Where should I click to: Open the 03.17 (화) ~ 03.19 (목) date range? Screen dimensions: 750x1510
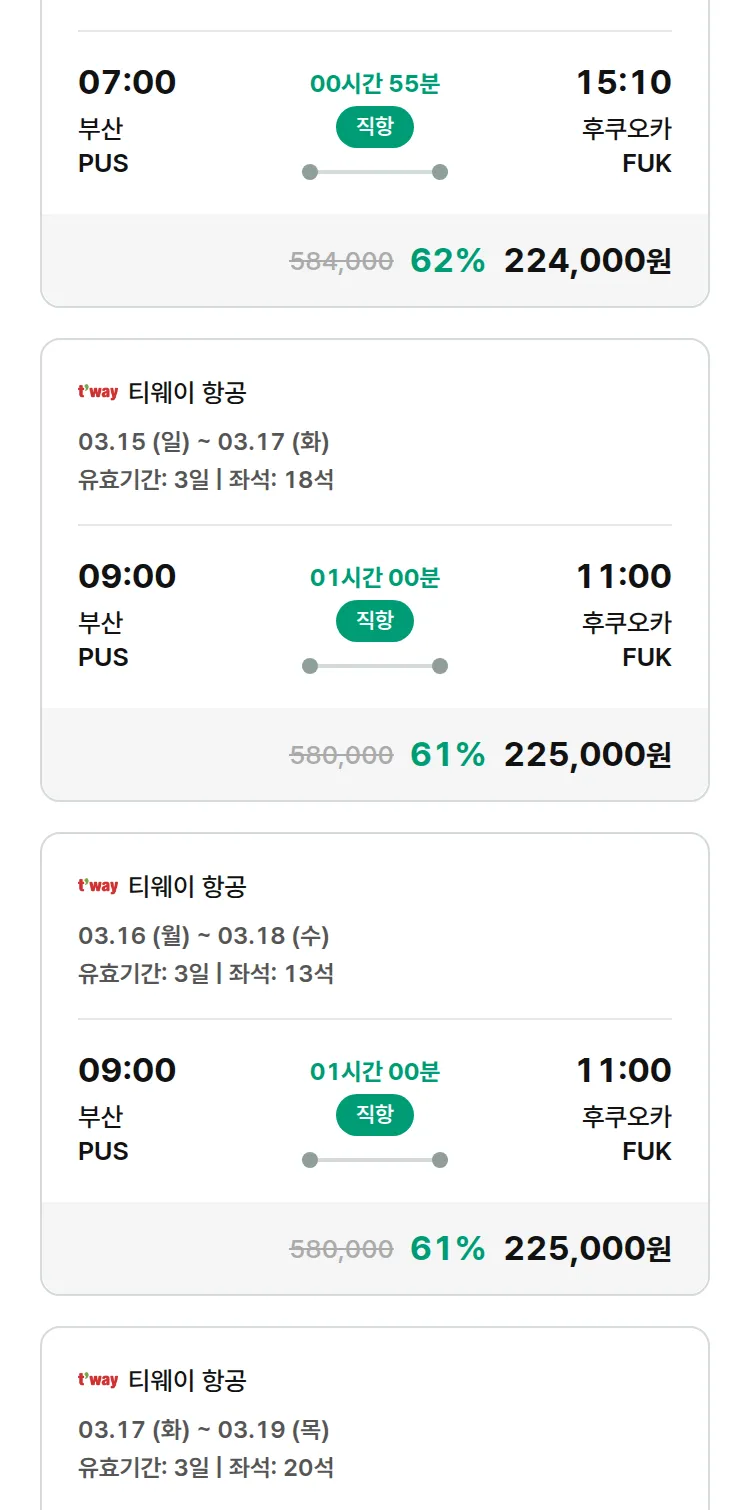tap(203, 1430)
